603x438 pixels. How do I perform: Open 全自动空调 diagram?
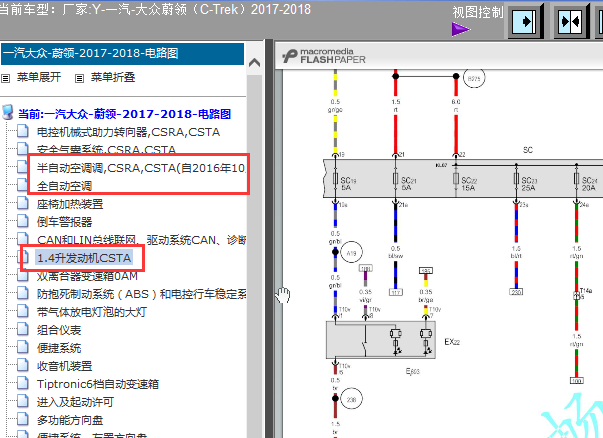pyautogui.click(x=64, y=186)
